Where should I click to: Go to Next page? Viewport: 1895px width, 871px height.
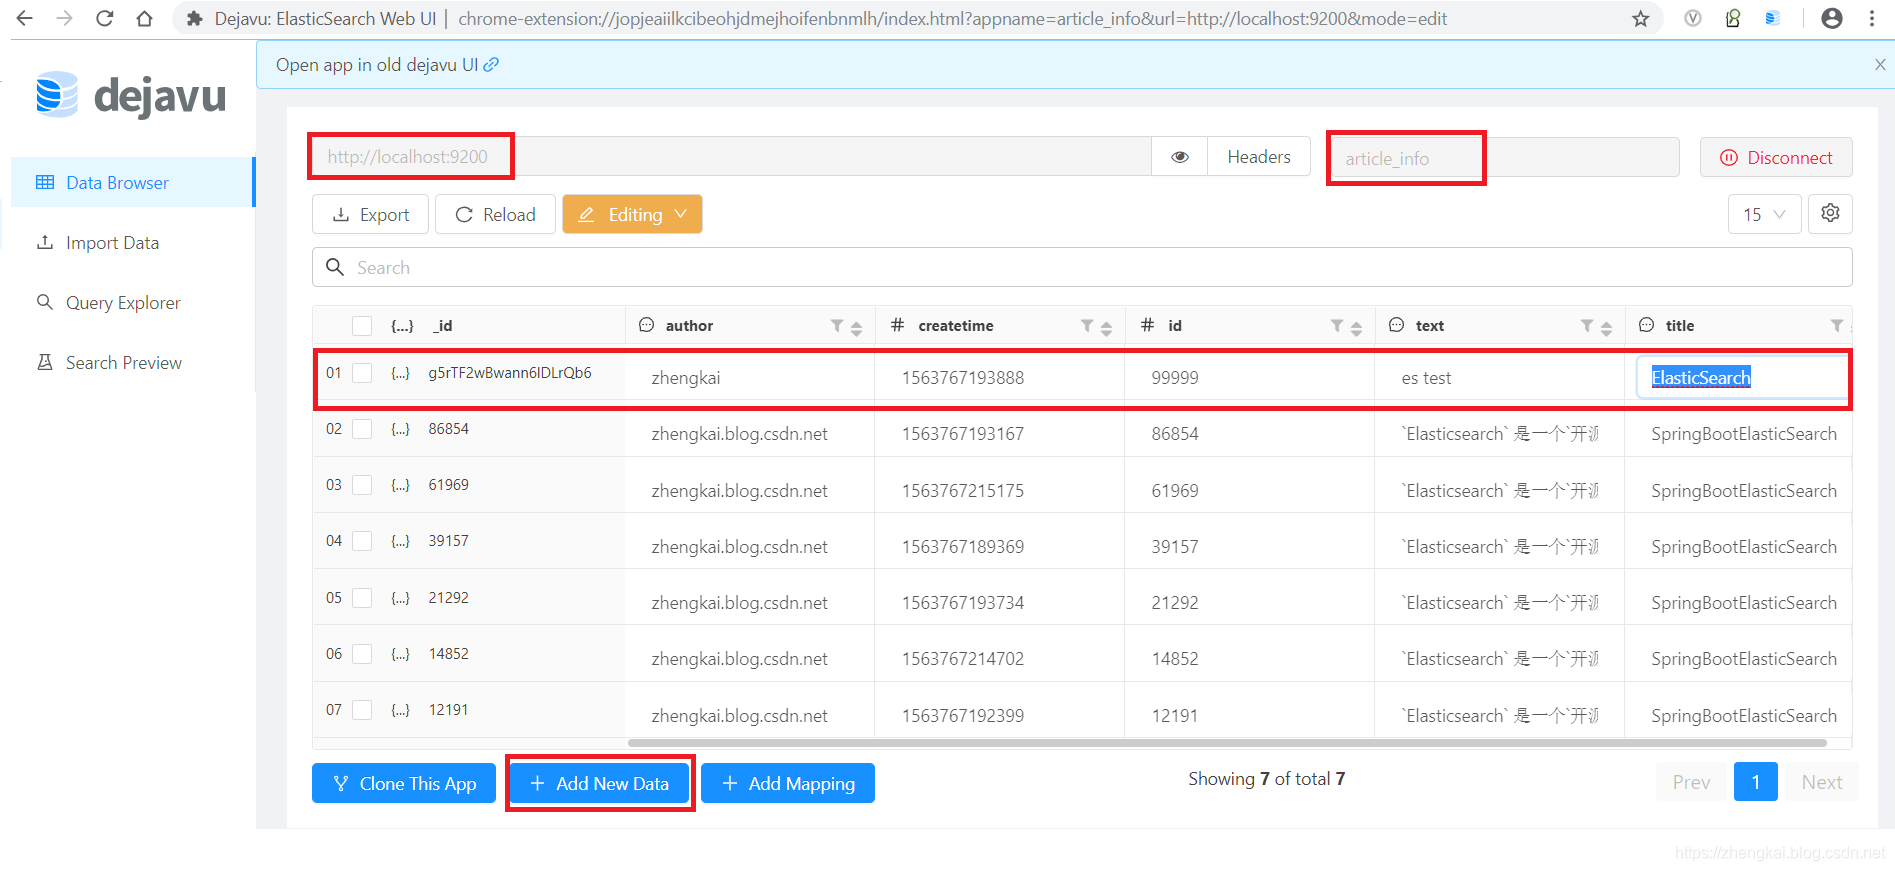point(1822,782)
